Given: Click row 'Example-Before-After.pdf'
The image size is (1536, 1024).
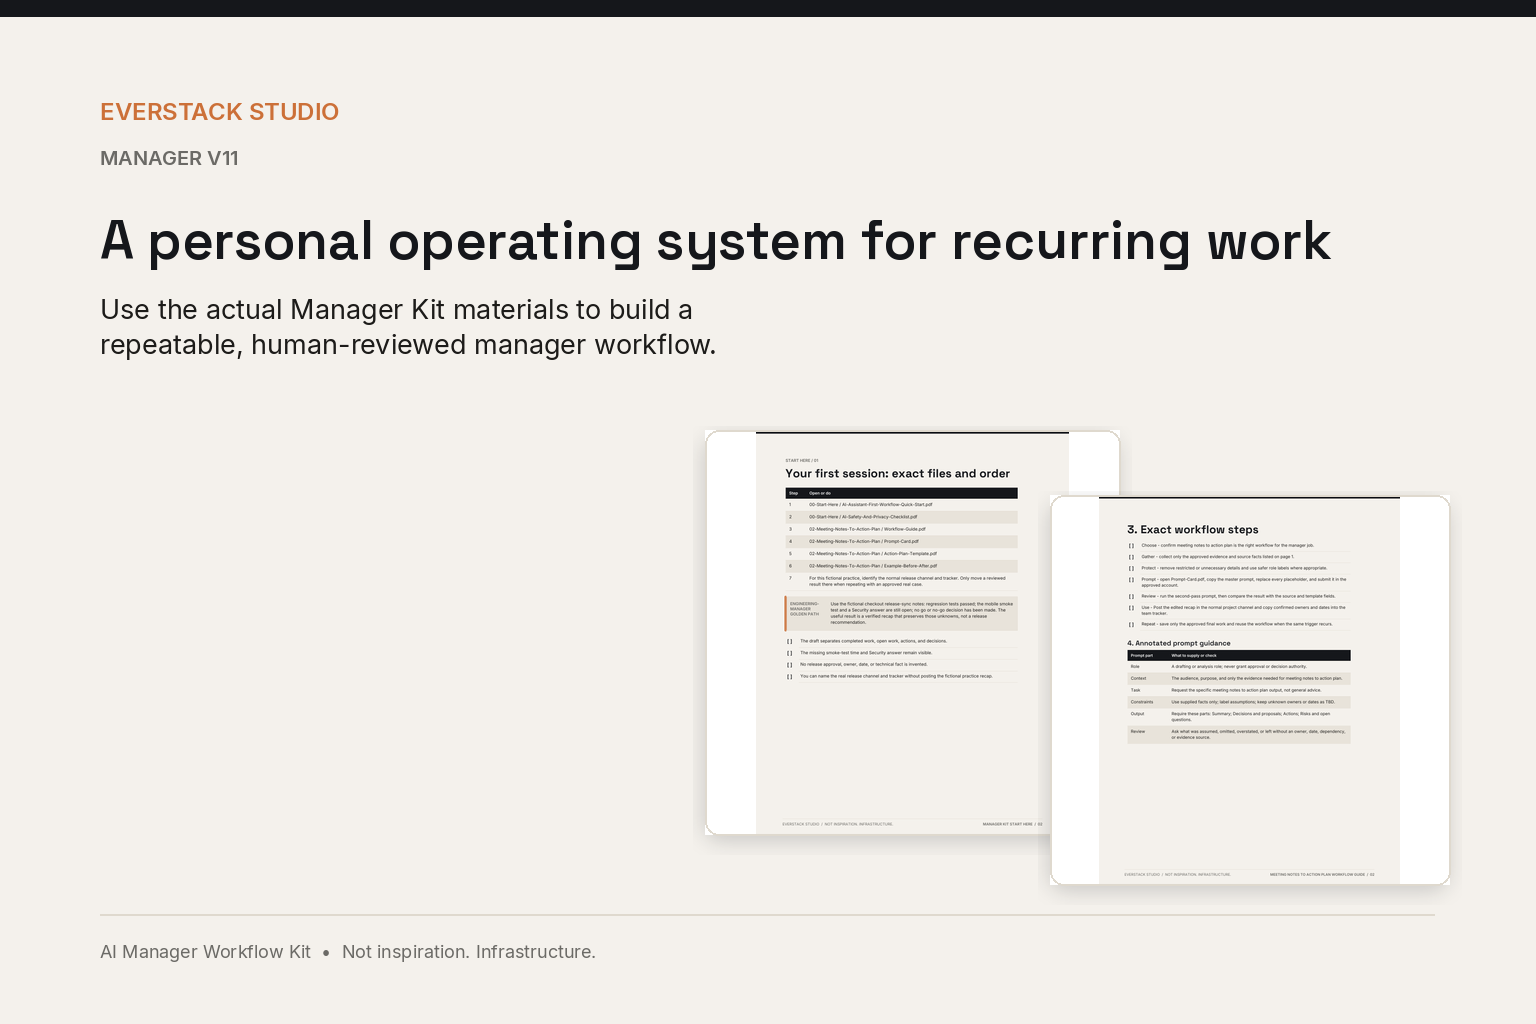Looking at the screenshot, I should (x=901, y=566).
